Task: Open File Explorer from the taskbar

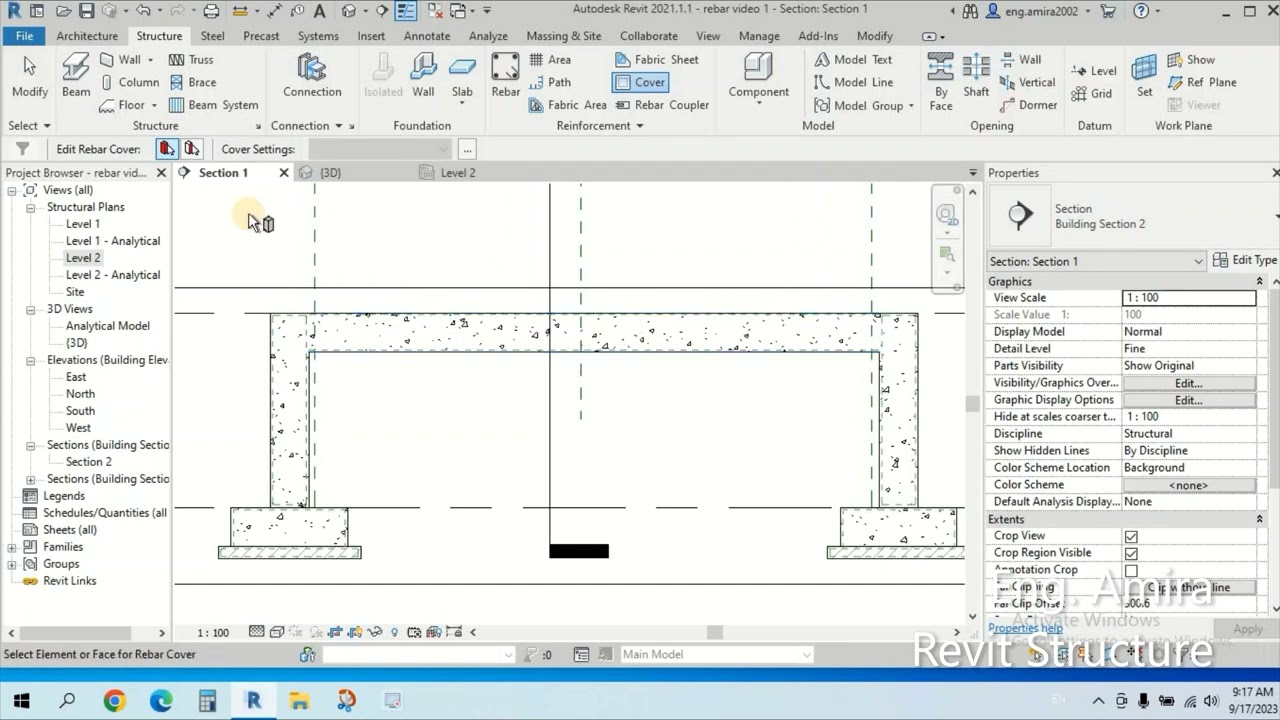Action: (299, 701)
